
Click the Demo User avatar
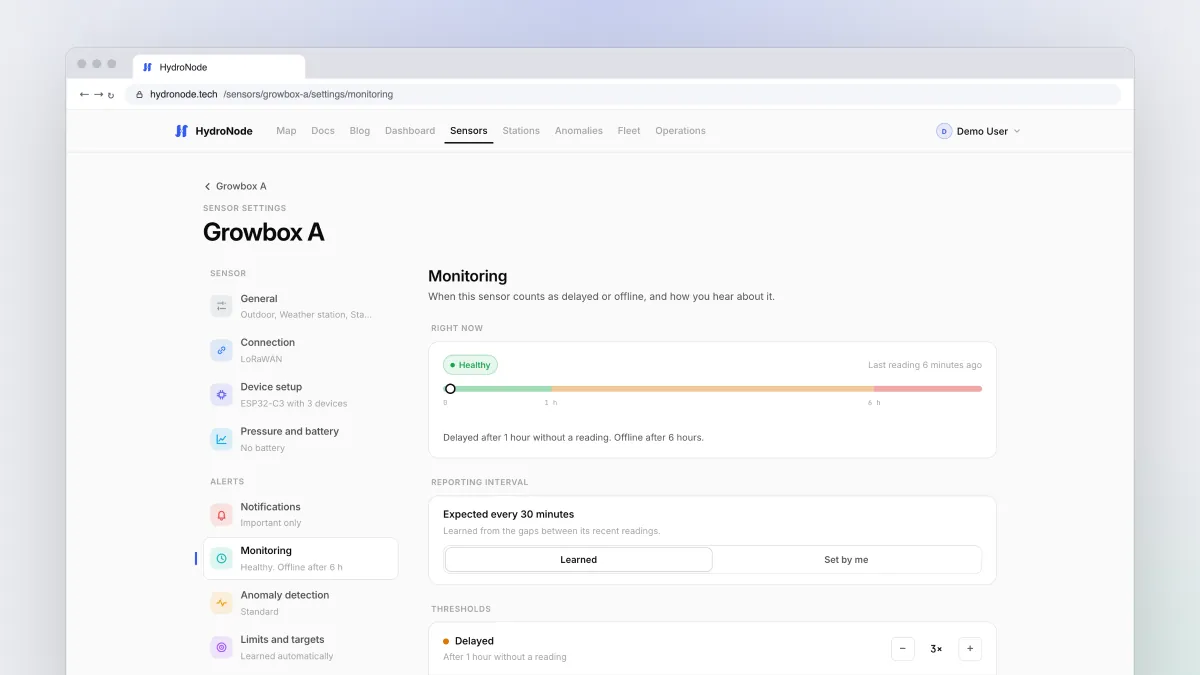[944, 131]
